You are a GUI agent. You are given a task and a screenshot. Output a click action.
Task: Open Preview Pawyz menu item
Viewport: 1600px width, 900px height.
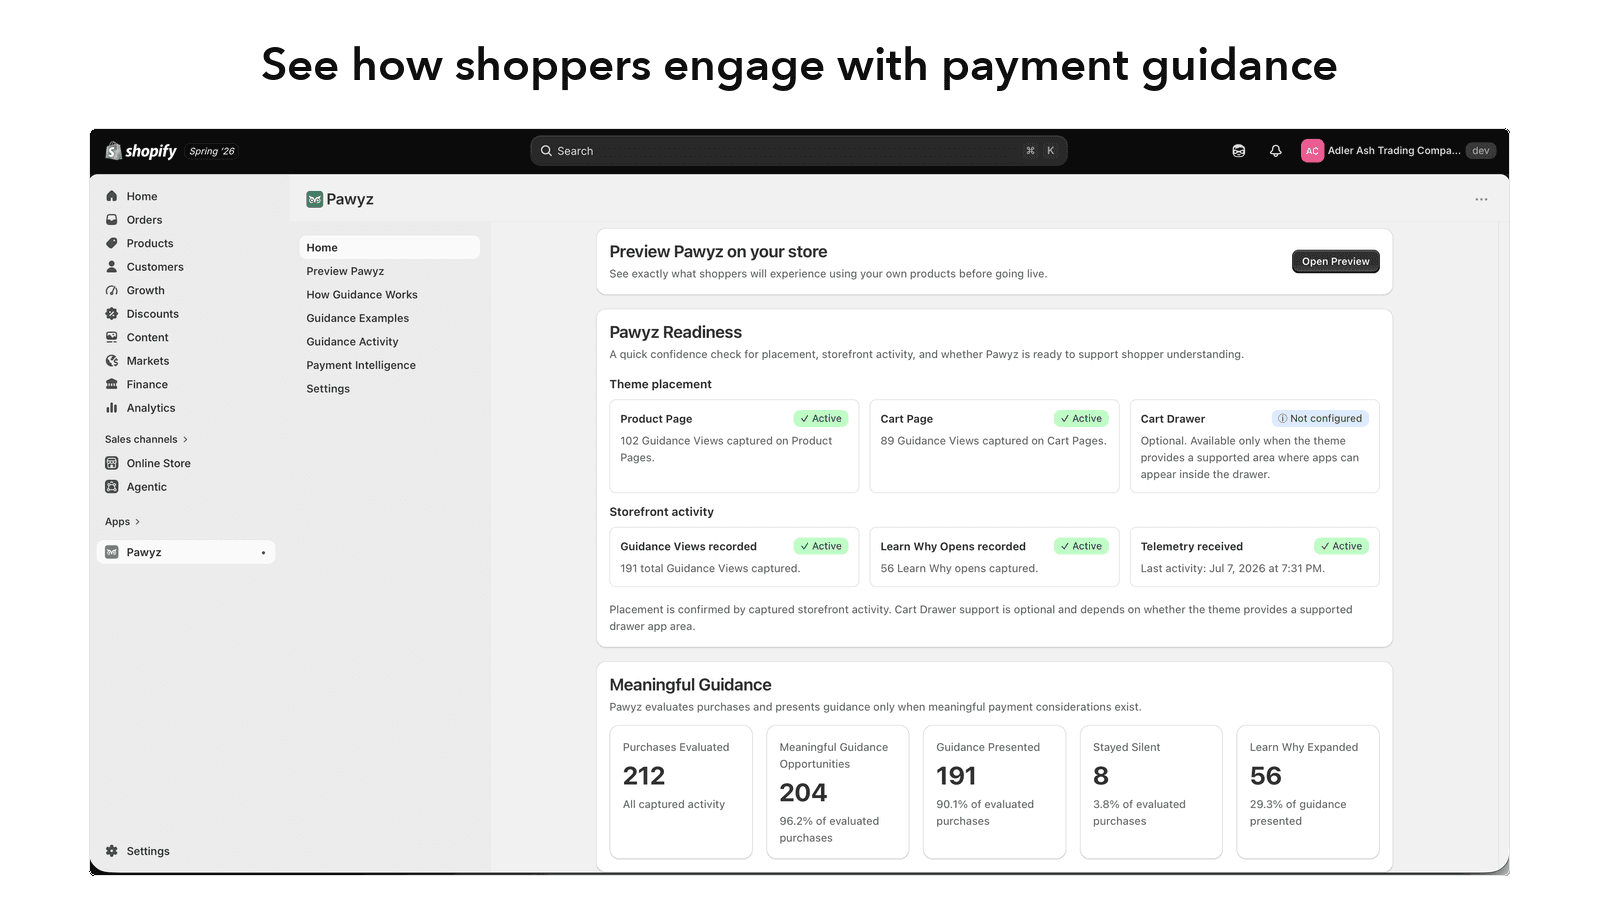coord(345,271)
